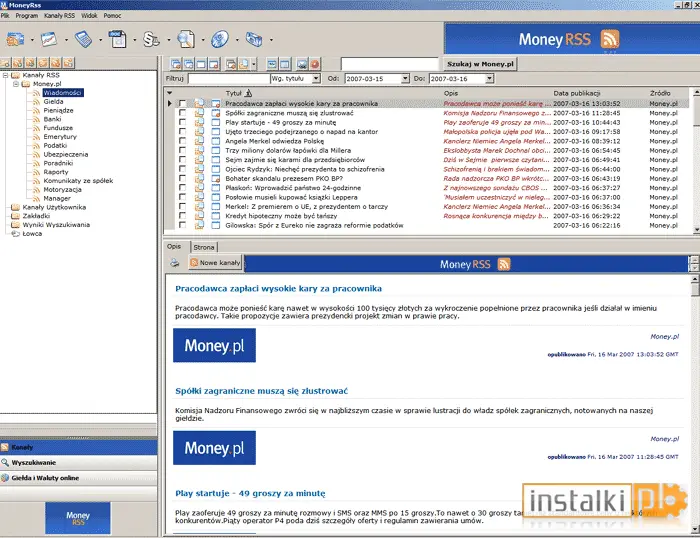Click the printer icon in Opis pane

coord(175,263)
